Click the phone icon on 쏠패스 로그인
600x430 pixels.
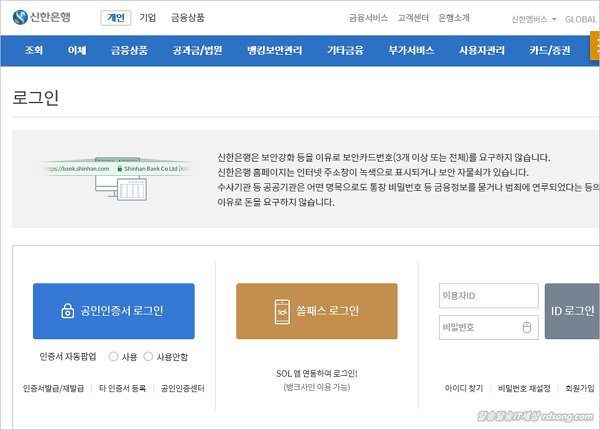click(x=282, y=311)
